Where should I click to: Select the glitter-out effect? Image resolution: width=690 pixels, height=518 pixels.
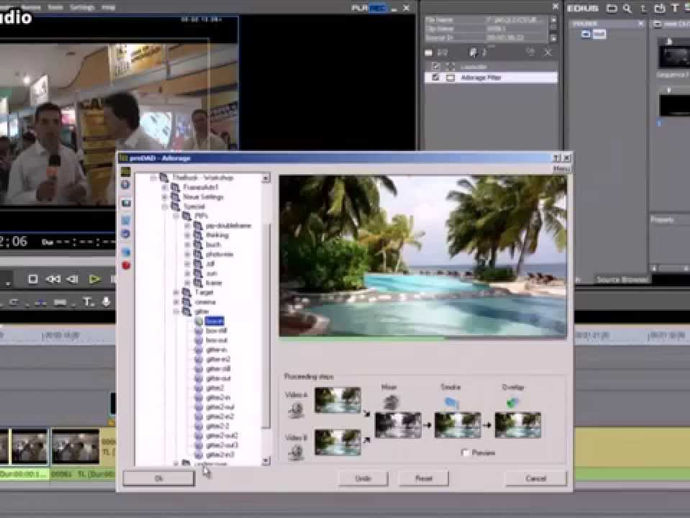pos(218,378)
